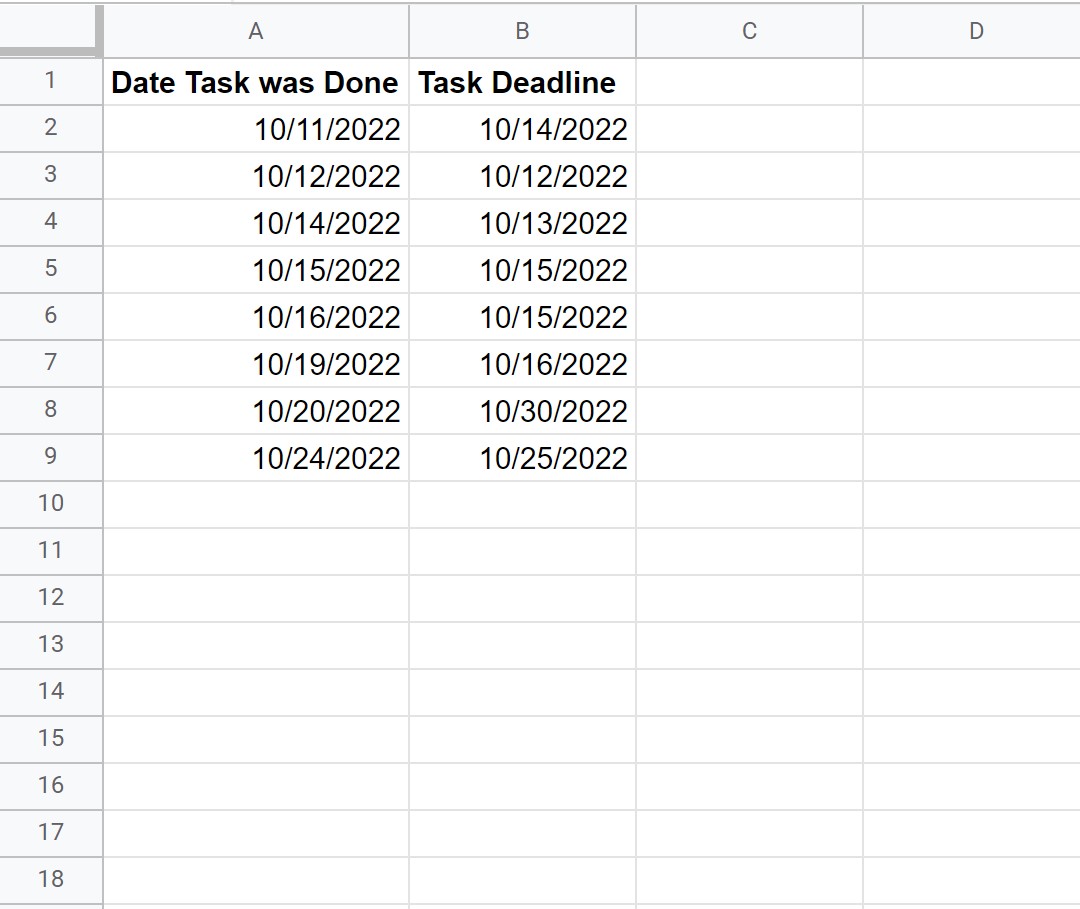Select cell A4 containing 10/14/2022
The image size is (1080, 909).
click(x=256, y=223)
